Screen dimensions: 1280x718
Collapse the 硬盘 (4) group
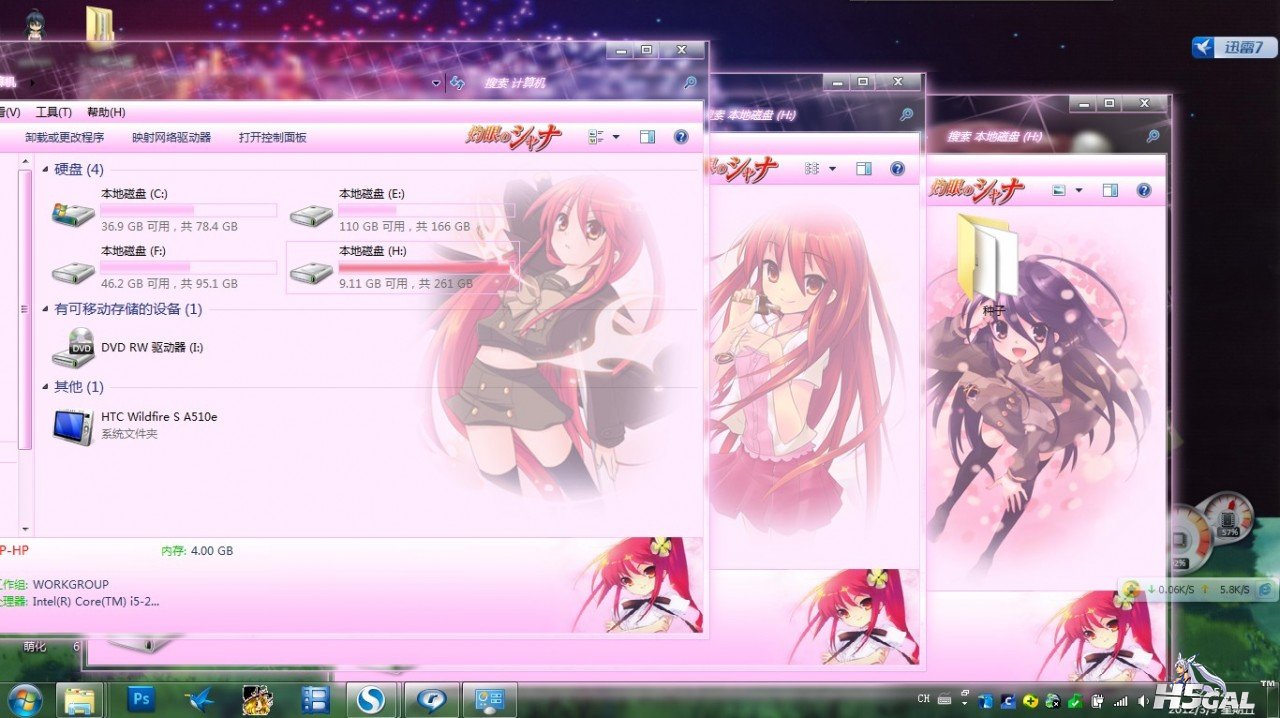click(45, 170)
